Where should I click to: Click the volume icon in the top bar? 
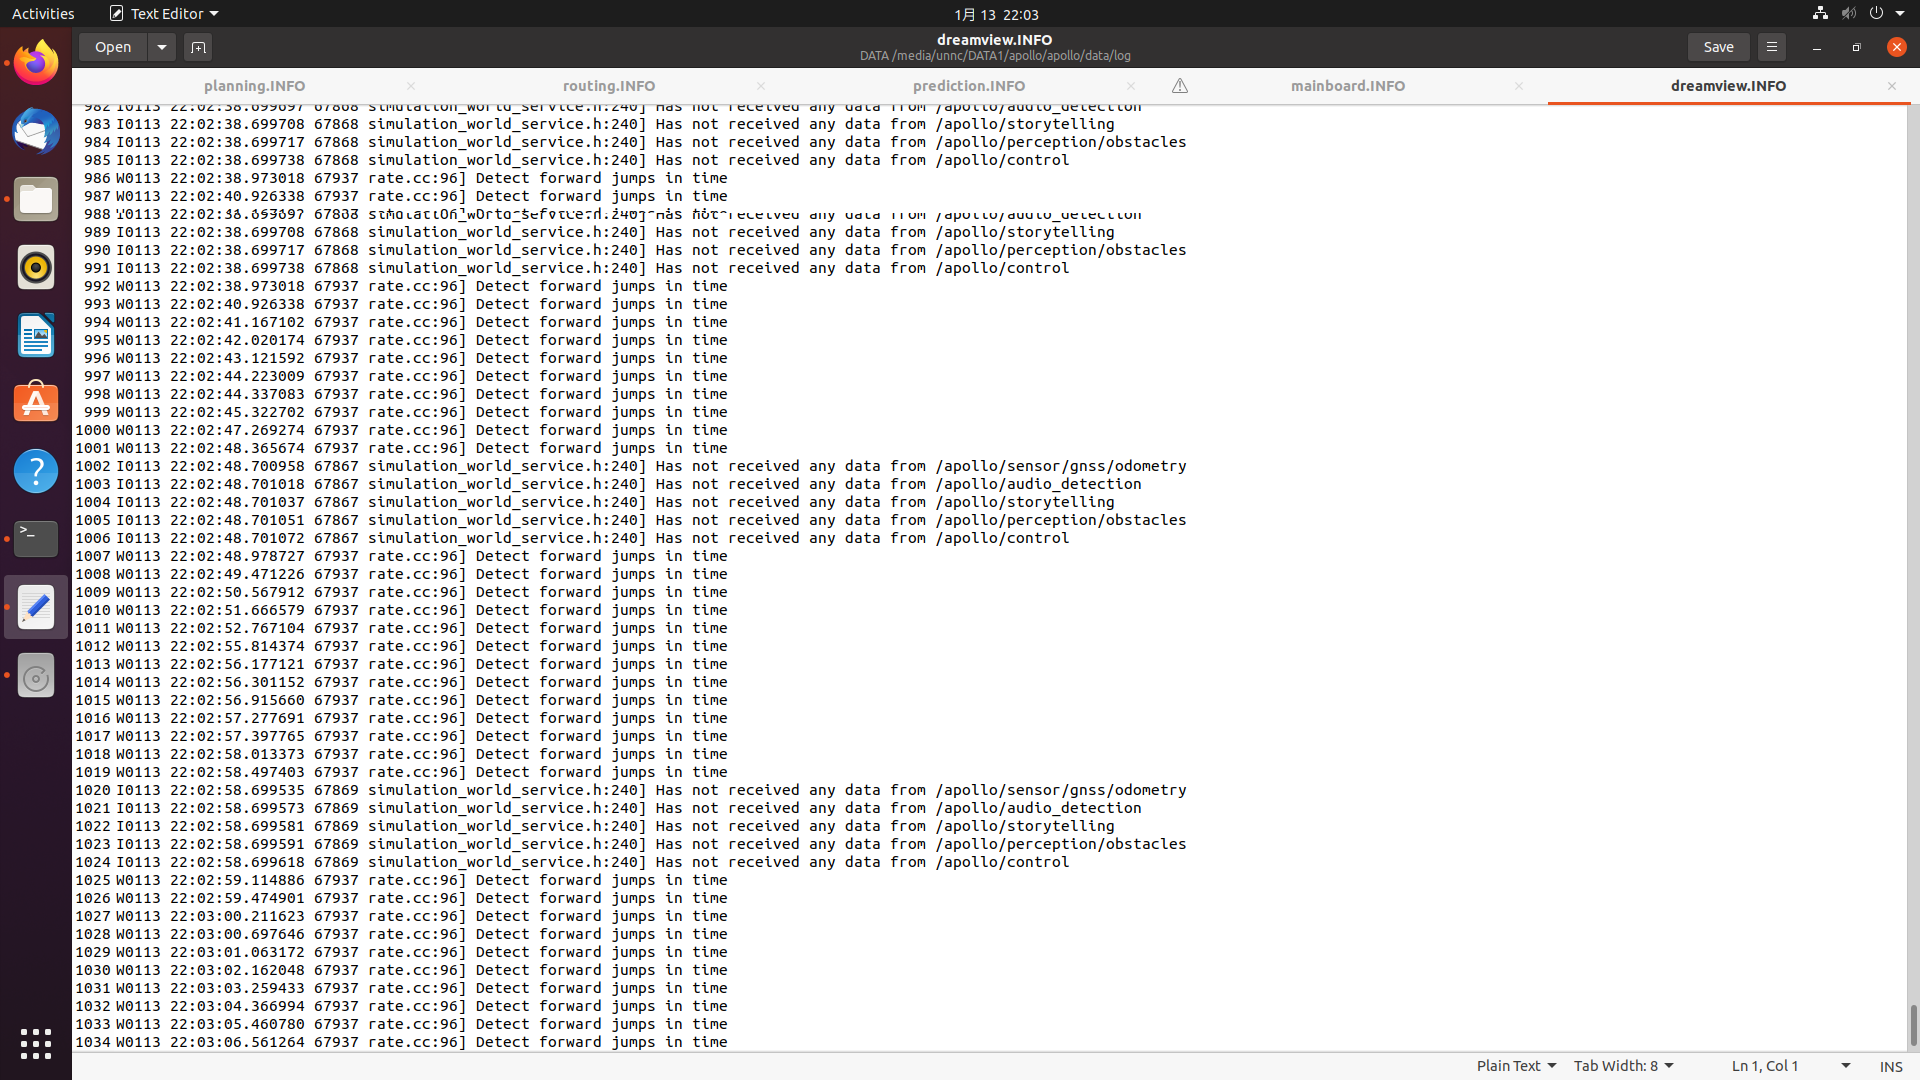tap(1847, 13)
